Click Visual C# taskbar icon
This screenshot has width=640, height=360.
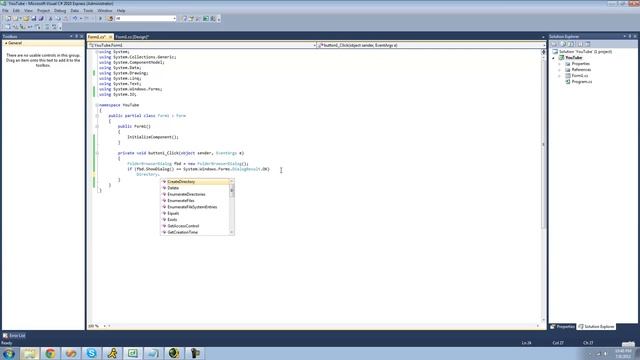(133, 353)
